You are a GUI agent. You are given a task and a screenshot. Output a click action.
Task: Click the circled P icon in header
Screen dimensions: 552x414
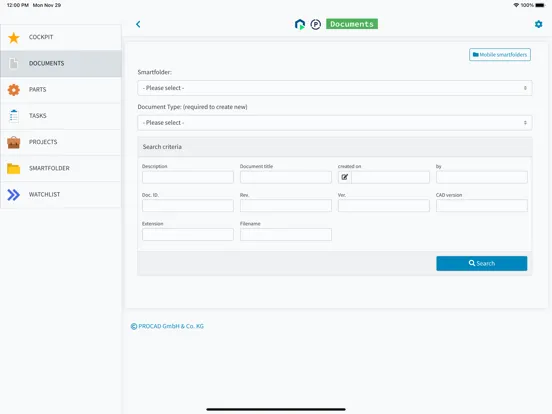pyautogui.click(x=315, y=24)
